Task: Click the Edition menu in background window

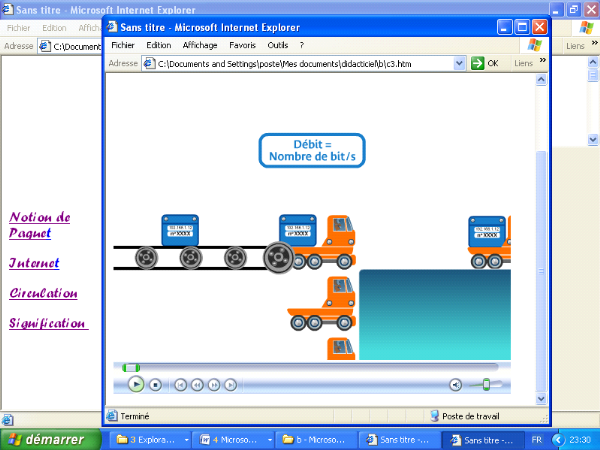Action: tap(54, 28)
